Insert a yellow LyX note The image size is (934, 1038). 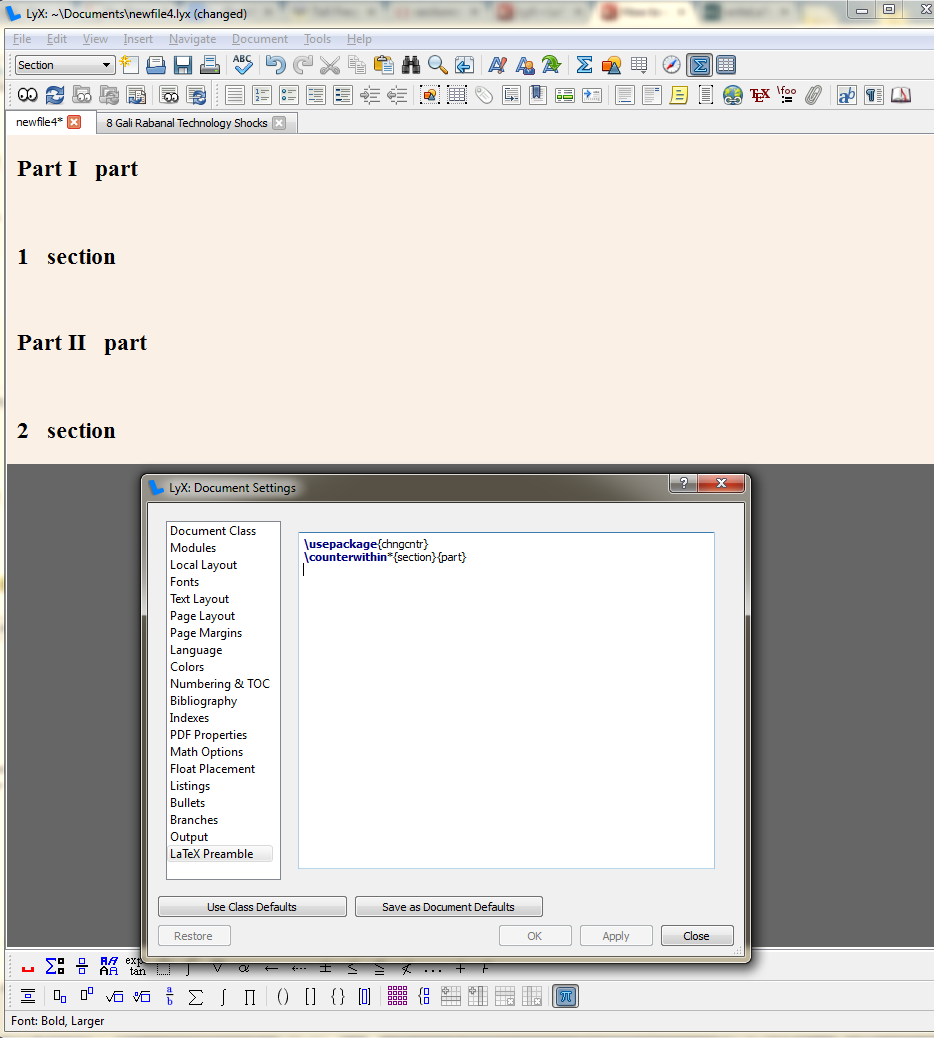coord(678,95)
